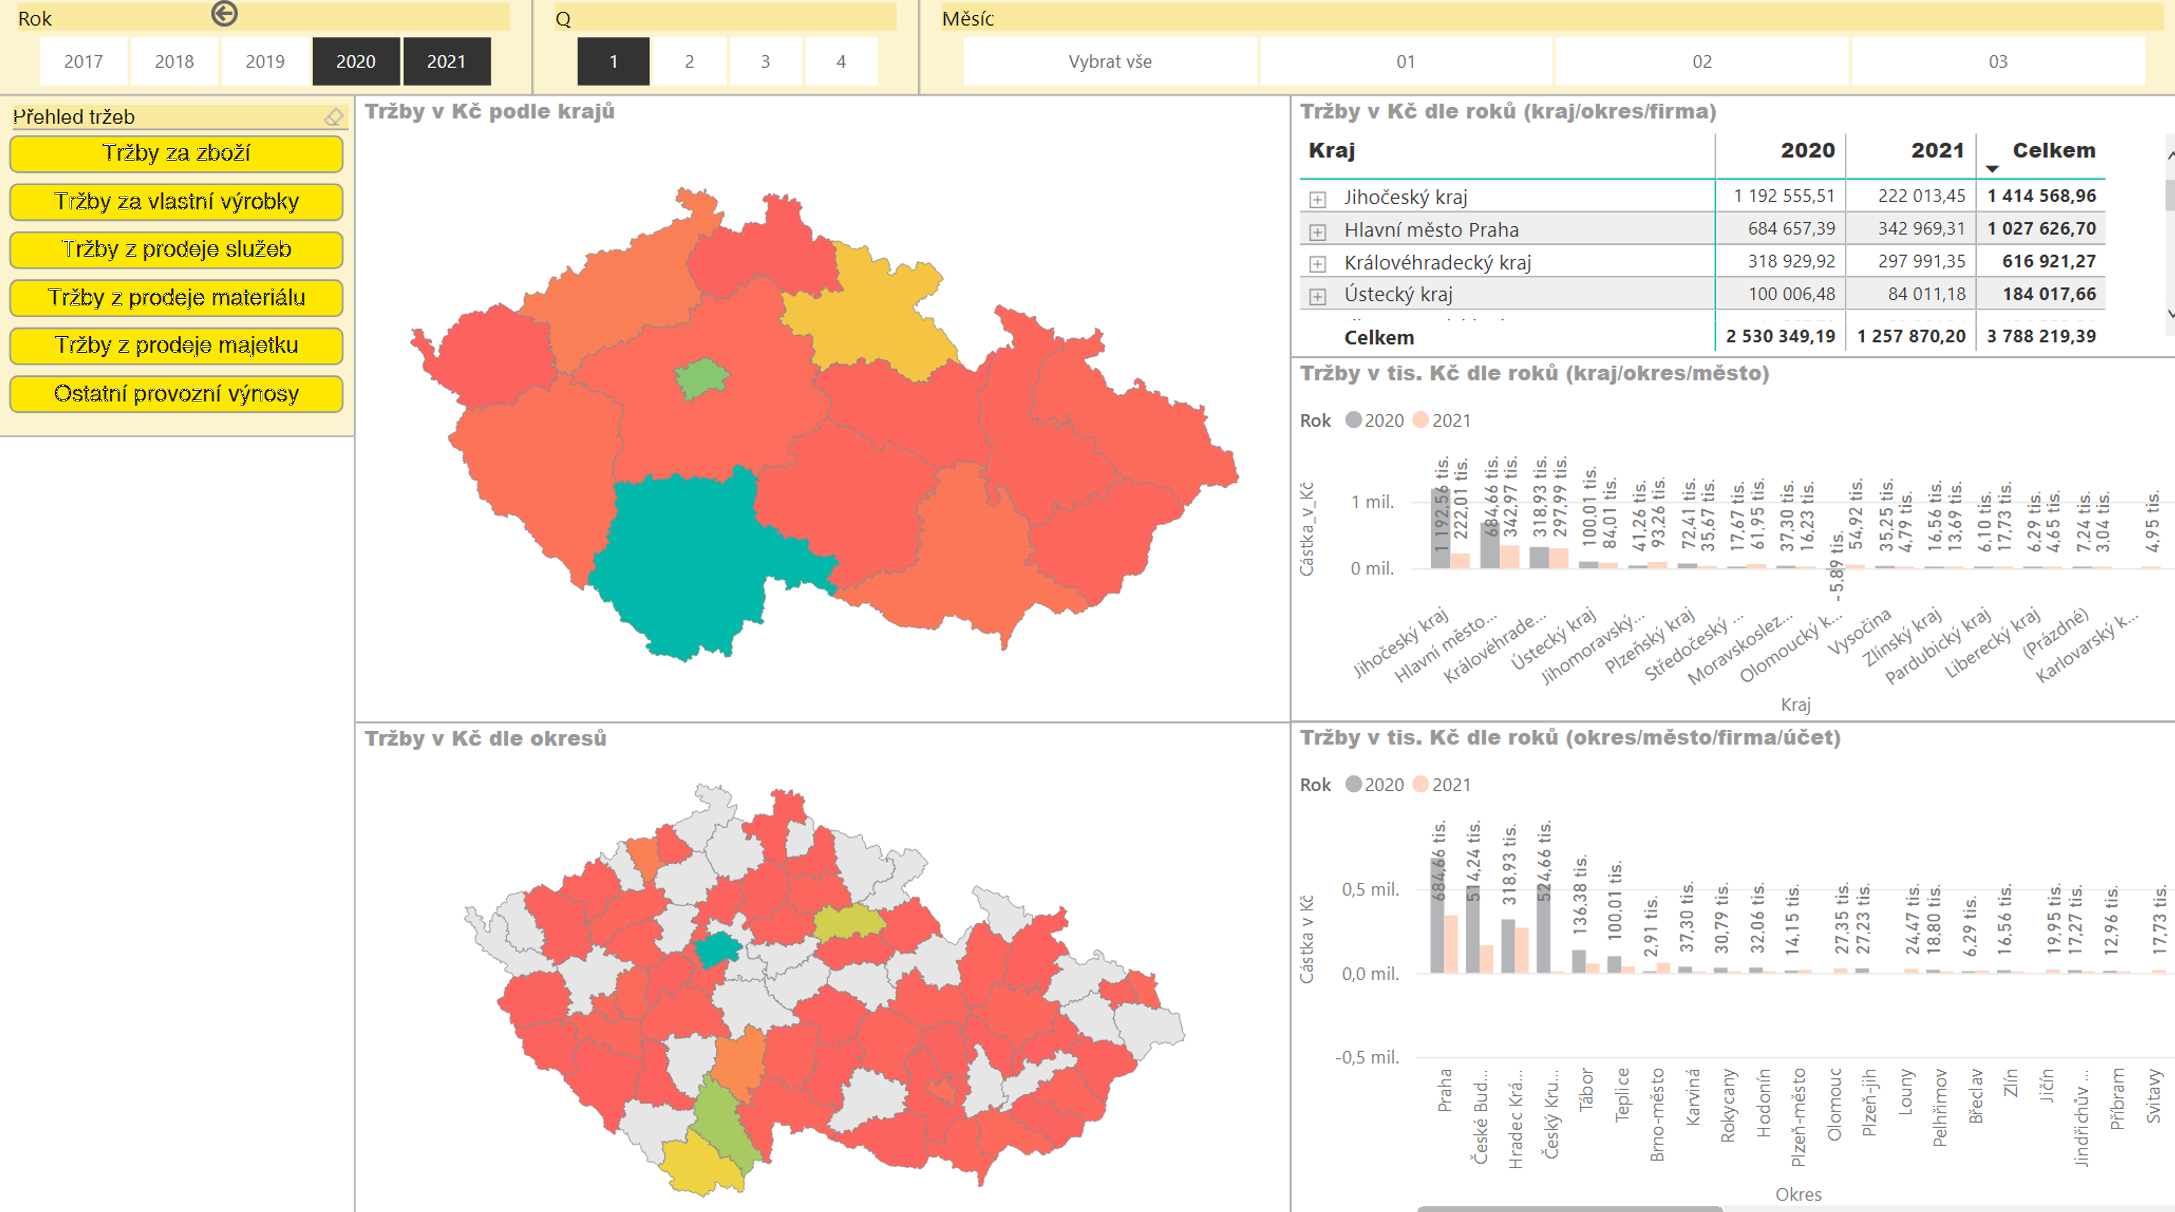This screenshot has height=1212, width=2175.
Task: Click the Celkem column sort arrow
Action: click(1991, 168)
